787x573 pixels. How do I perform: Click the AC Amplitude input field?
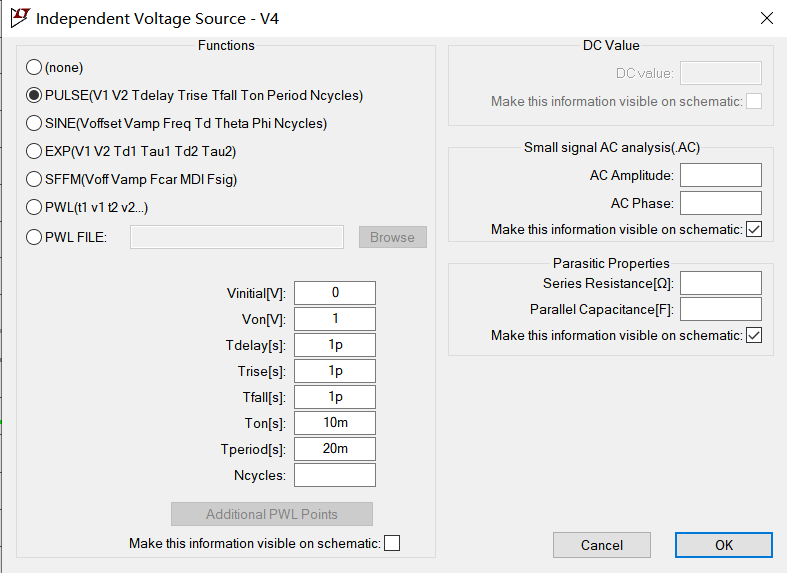[720, 175]
